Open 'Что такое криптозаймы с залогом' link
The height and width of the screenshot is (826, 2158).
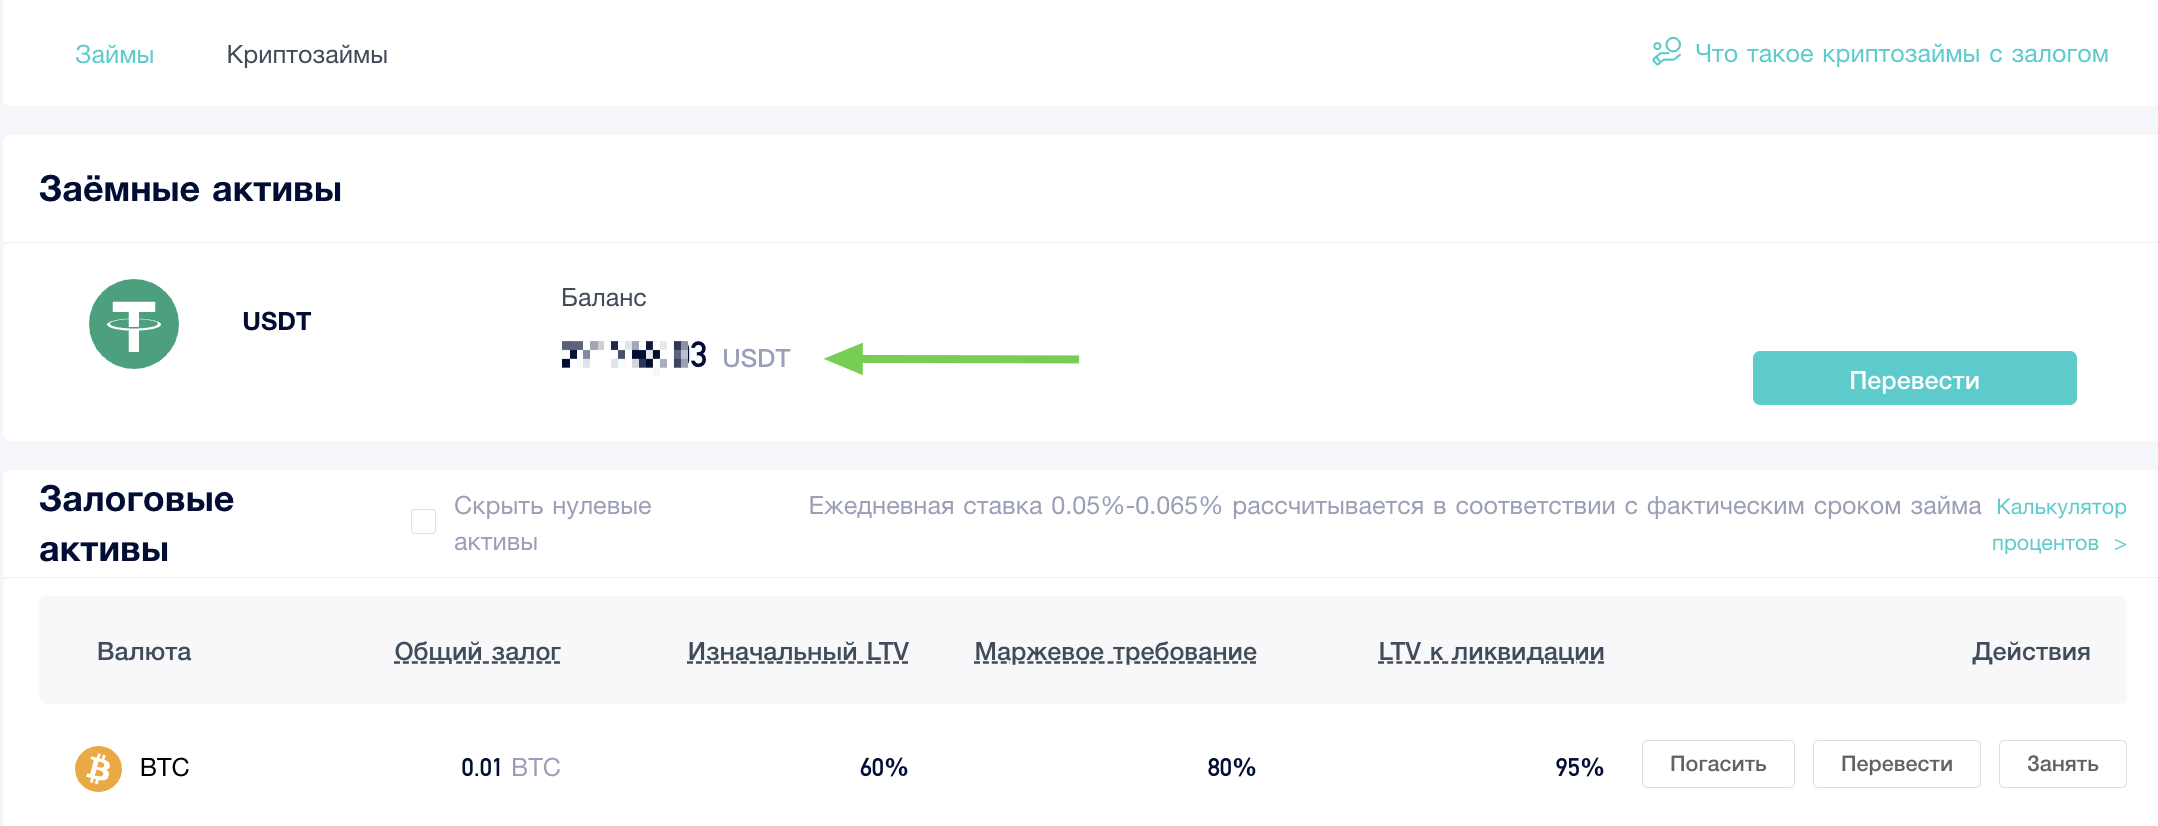(1901, 53)
